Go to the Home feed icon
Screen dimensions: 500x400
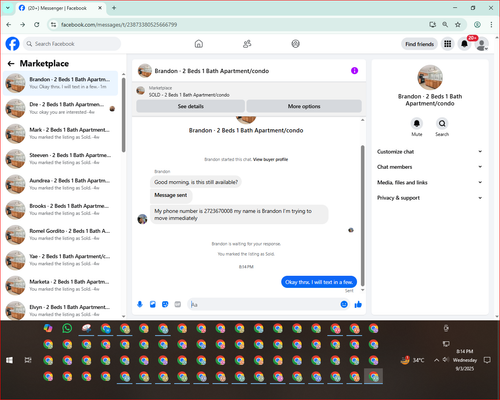click(x=199, y=44)
